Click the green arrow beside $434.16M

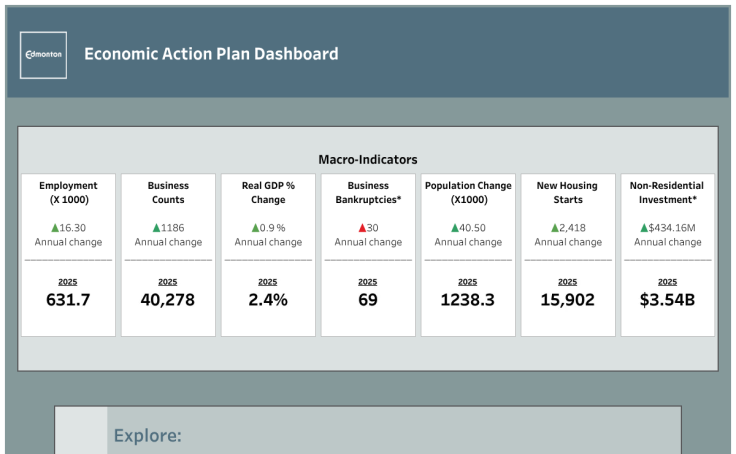[x=644, y=228]
